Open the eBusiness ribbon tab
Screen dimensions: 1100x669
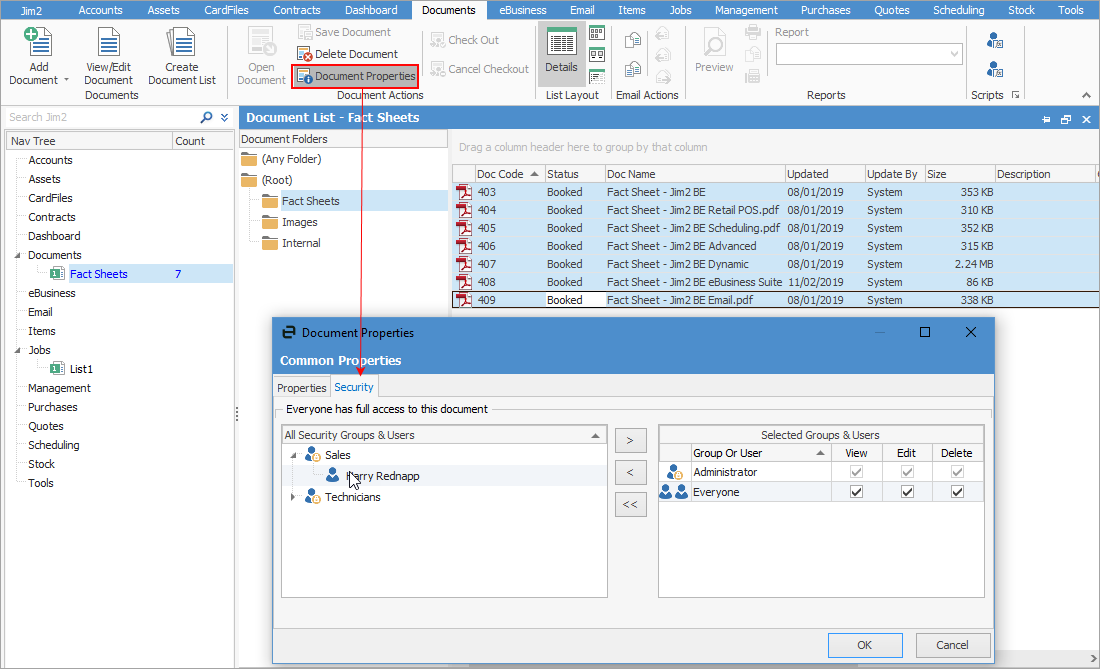[x=523, y=10]
